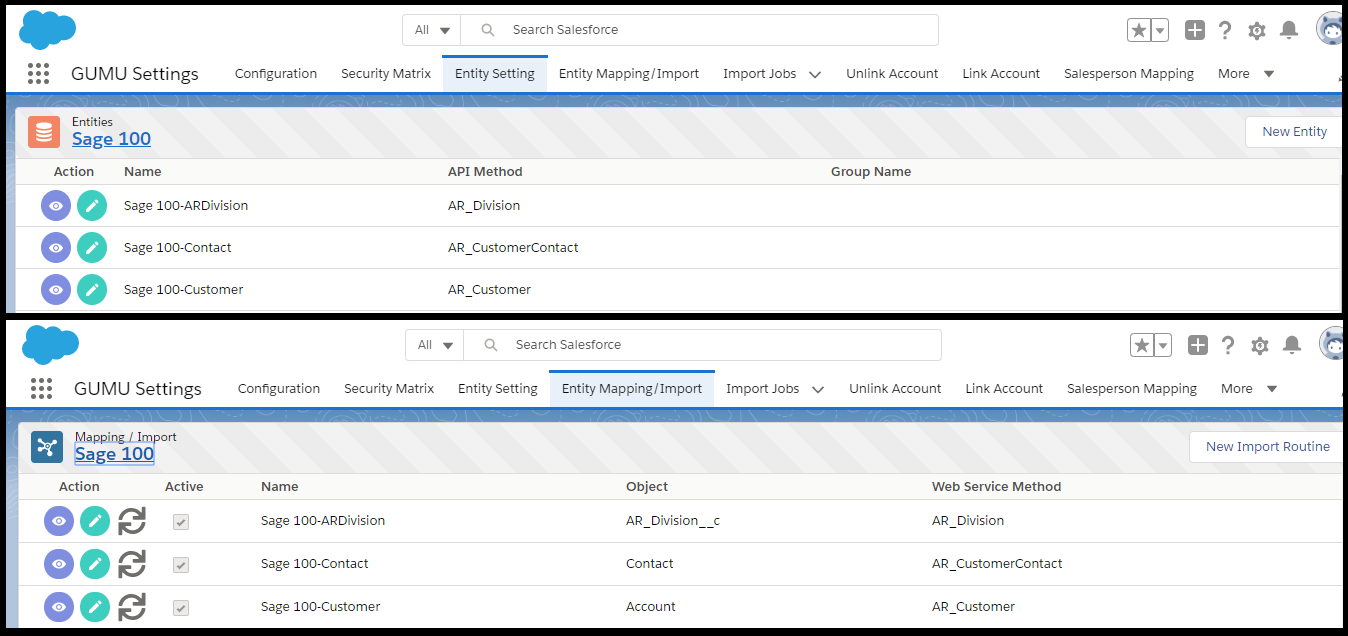Click Search Salesforce field in top window
This screenshot has width=1348, height=636.
pyautogui.click(x=700, y=30)
